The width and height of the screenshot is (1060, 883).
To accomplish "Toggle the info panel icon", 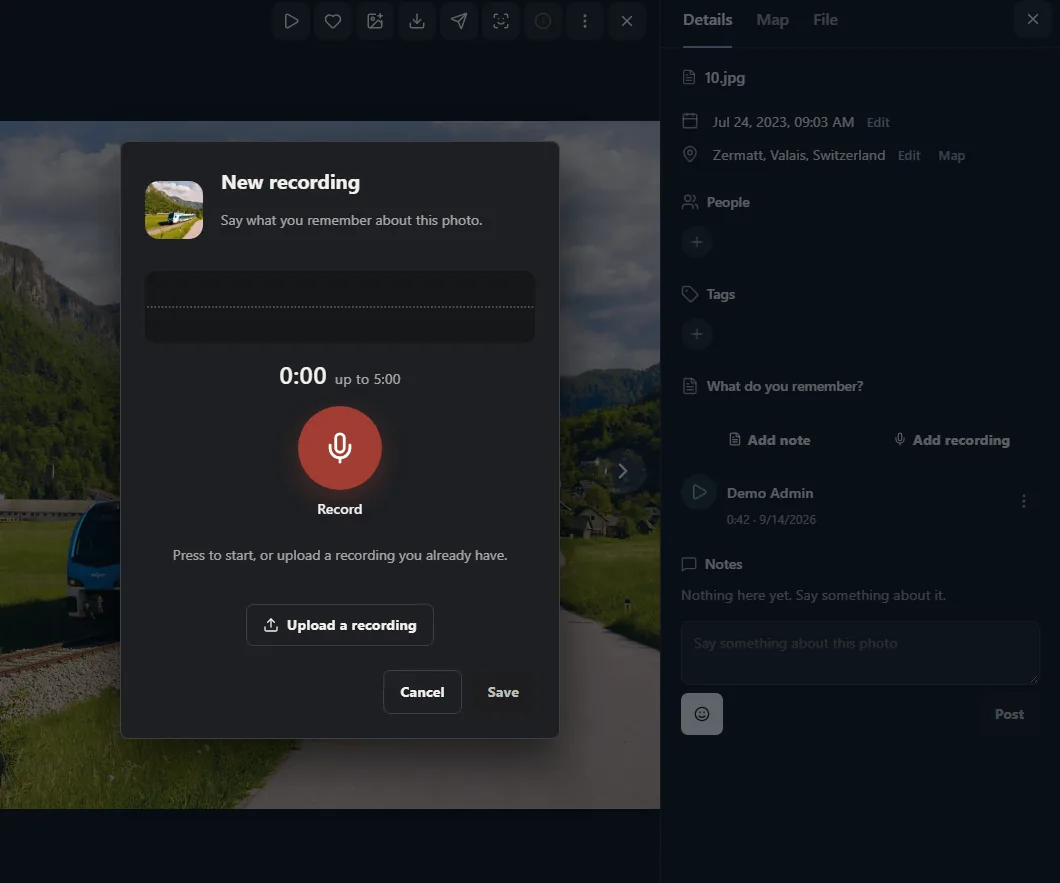I will [x=543, y=21].
